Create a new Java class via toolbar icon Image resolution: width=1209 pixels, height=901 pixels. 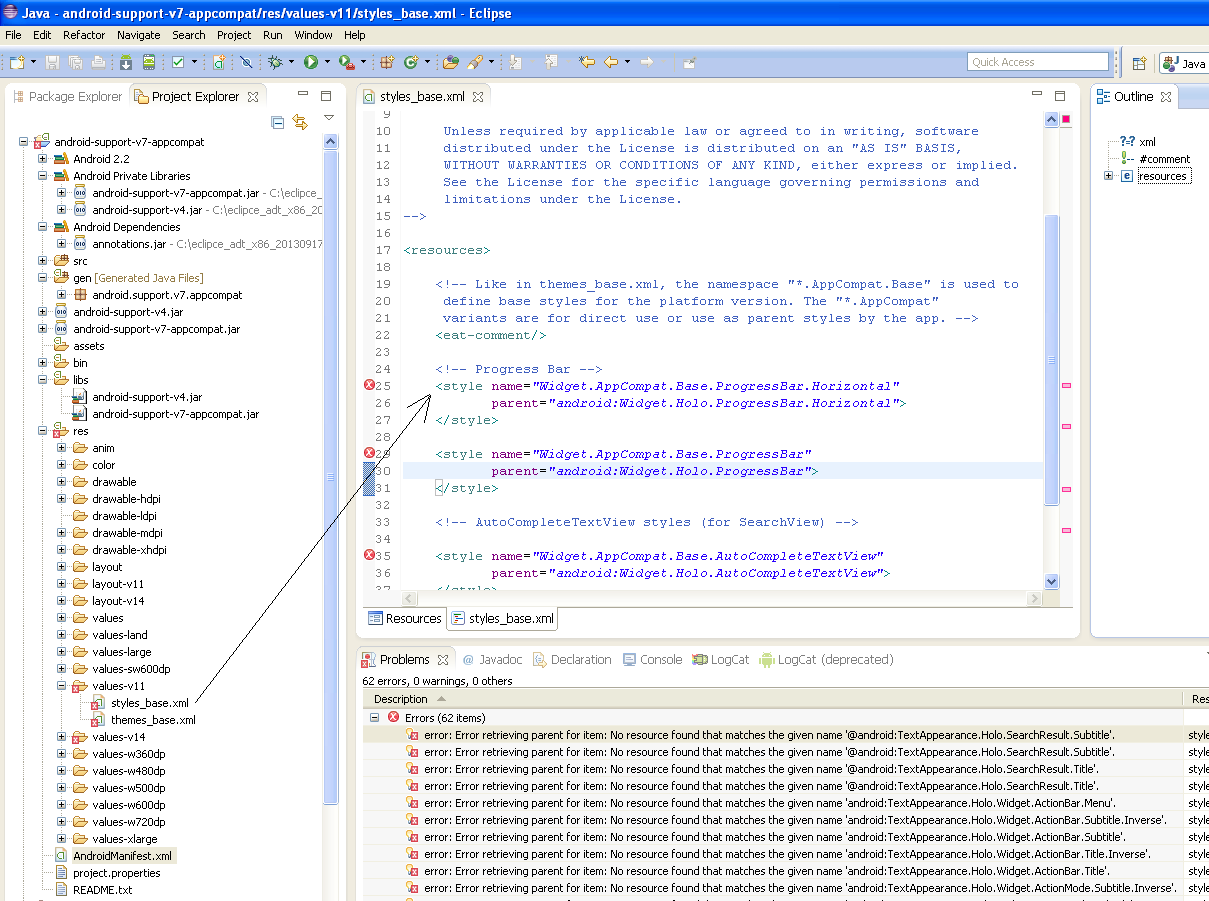click(410, 62)
